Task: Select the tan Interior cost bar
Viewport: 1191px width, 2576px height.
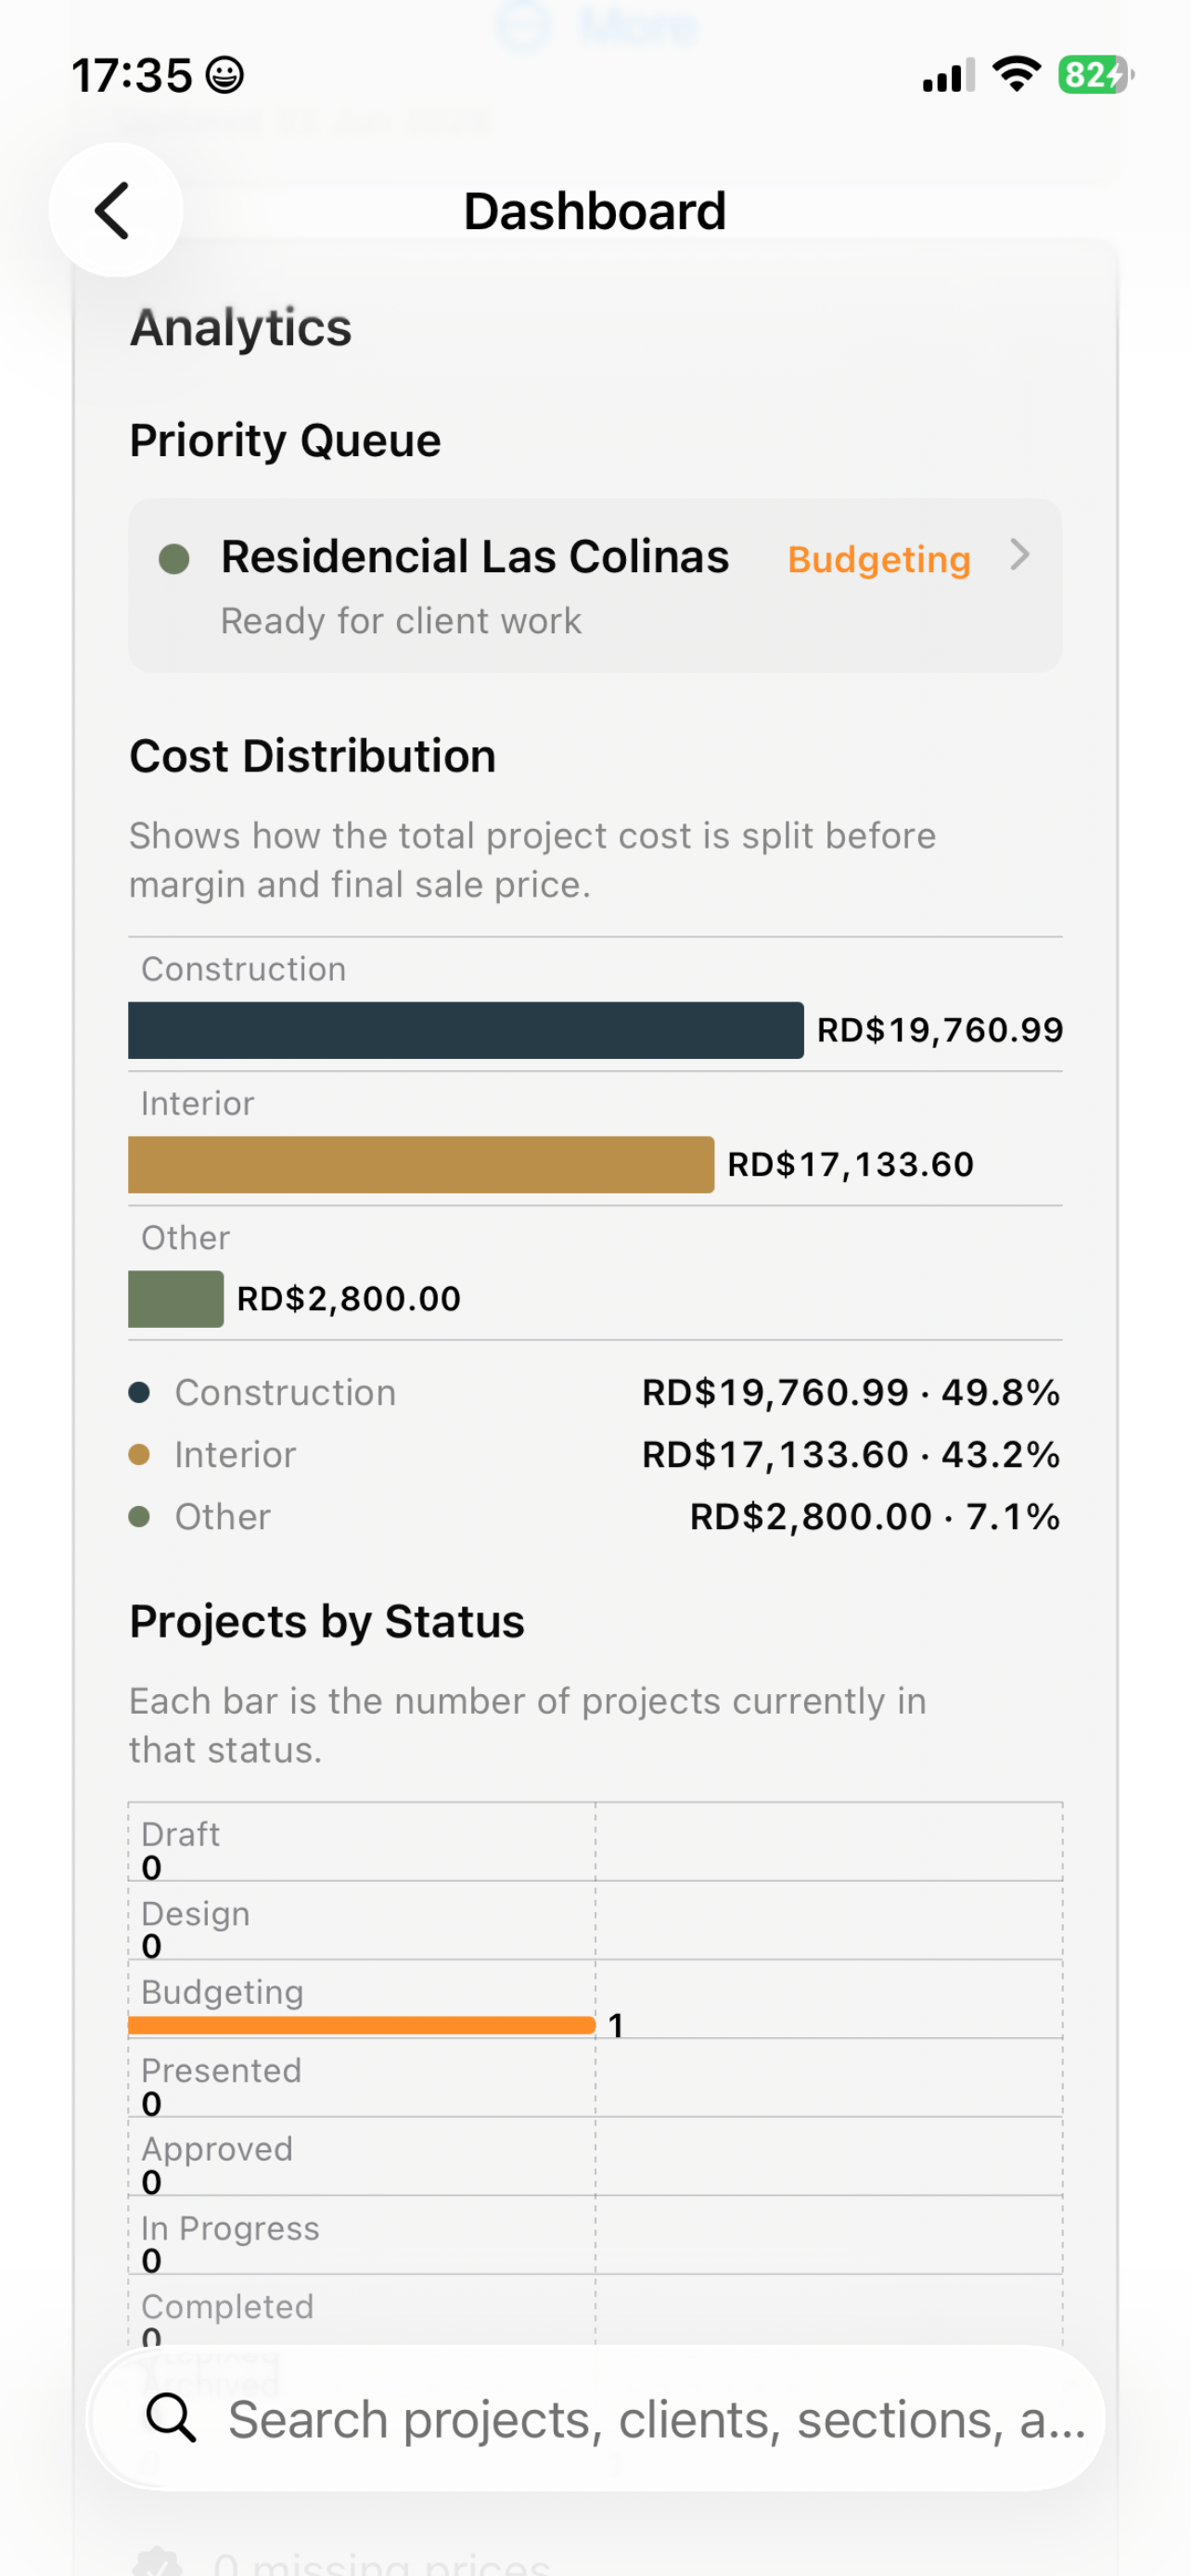Action: coord(421,1164)
